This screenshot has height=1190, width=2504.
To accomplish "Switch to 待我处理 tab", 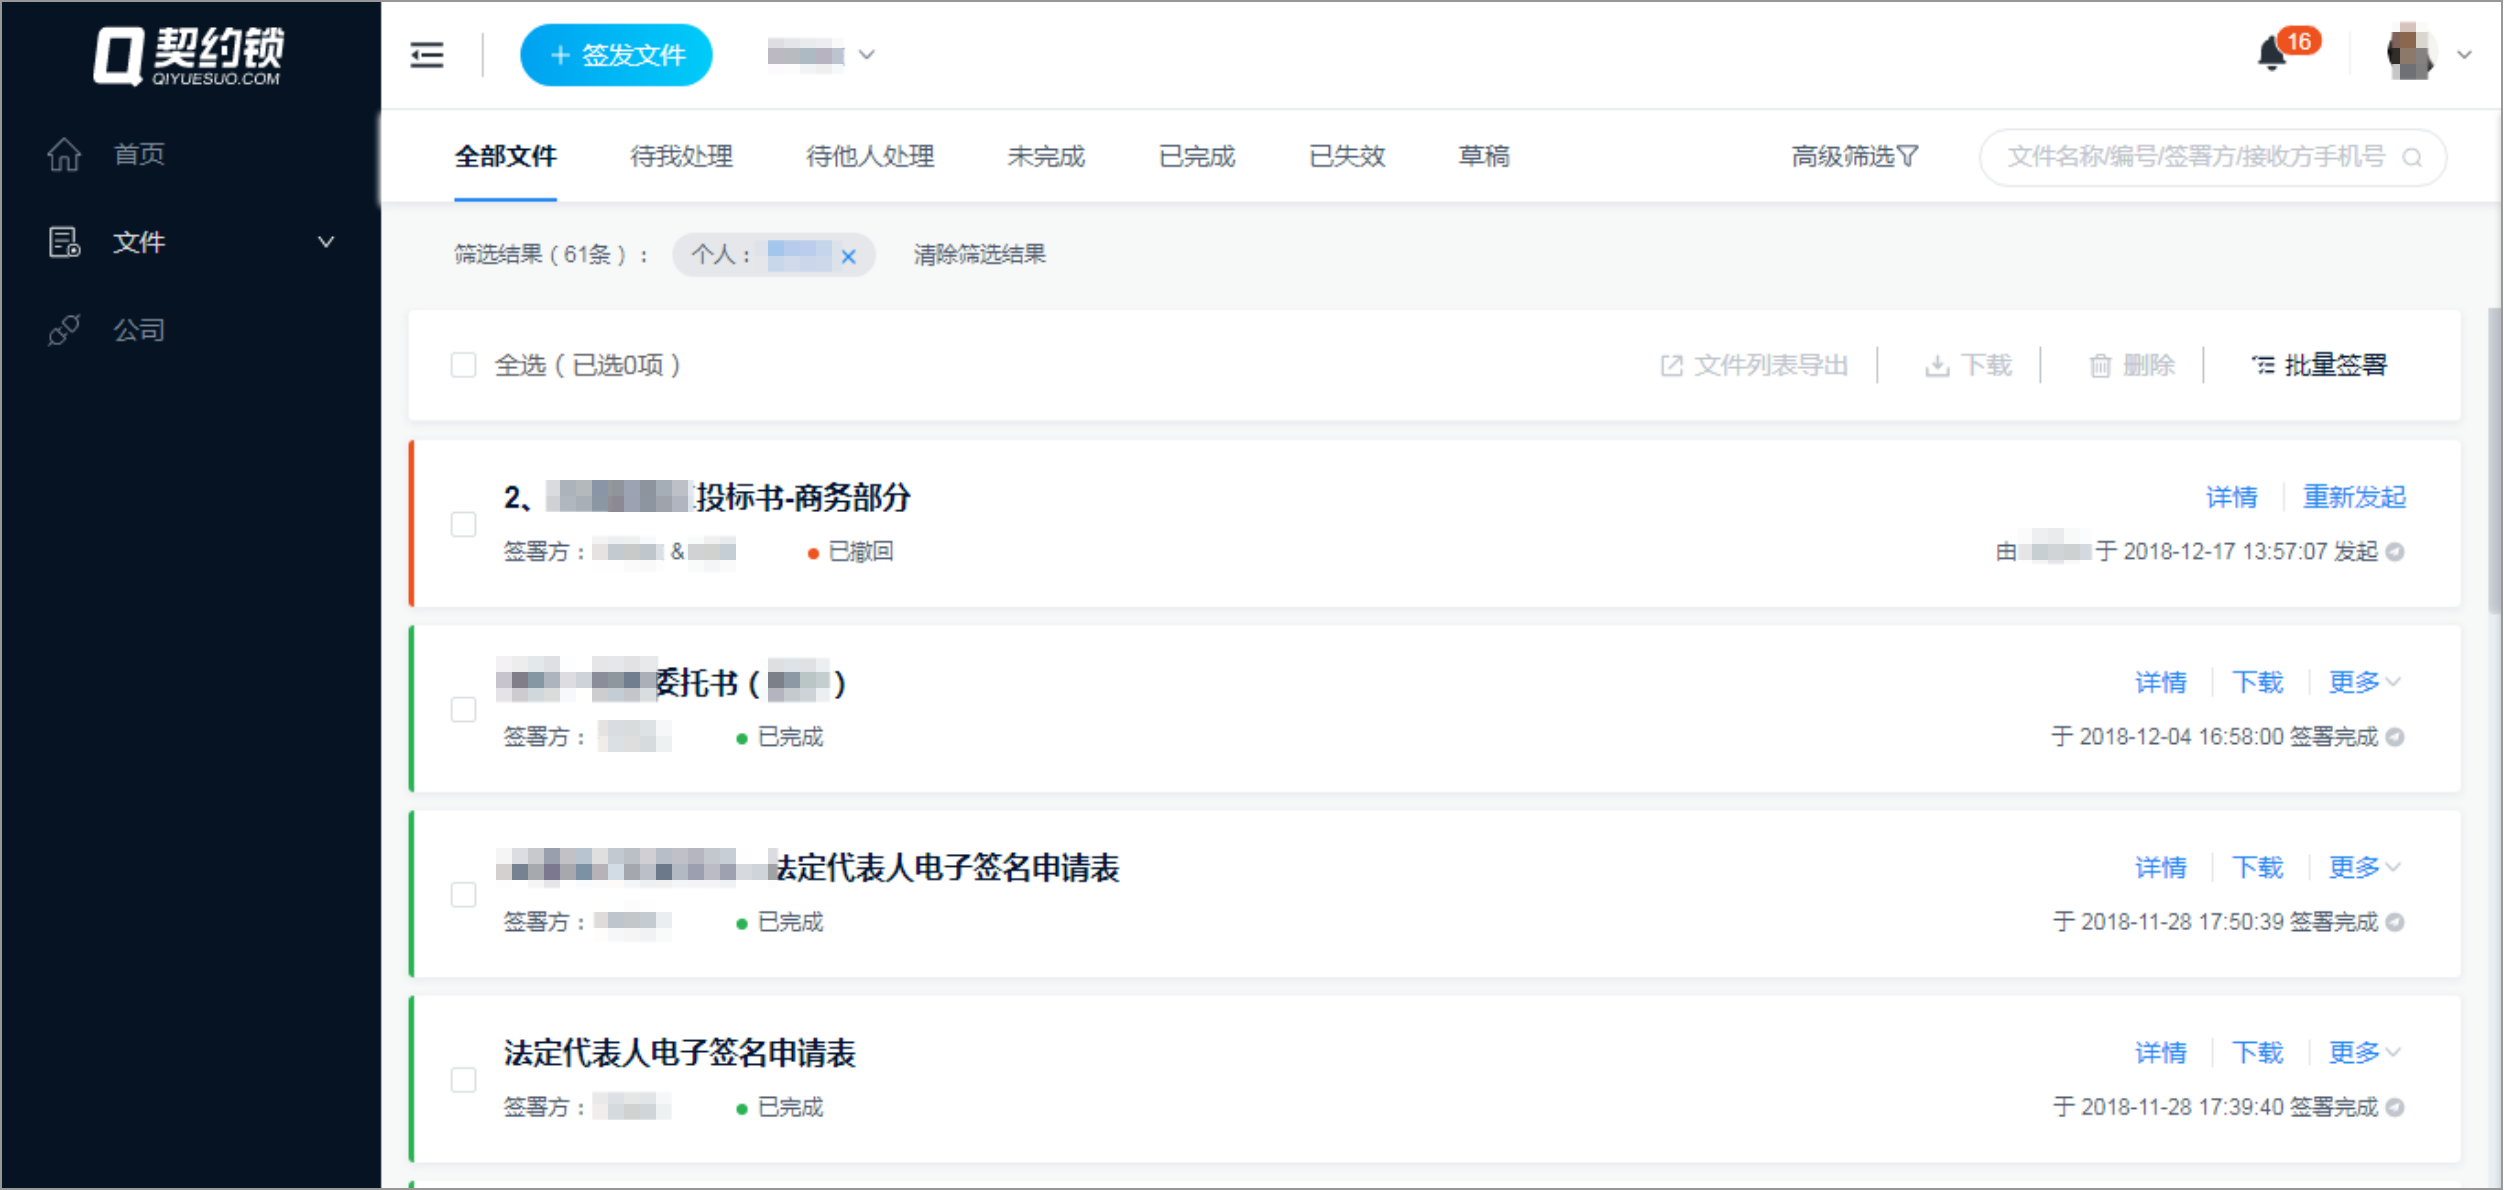I will [681, 157].
